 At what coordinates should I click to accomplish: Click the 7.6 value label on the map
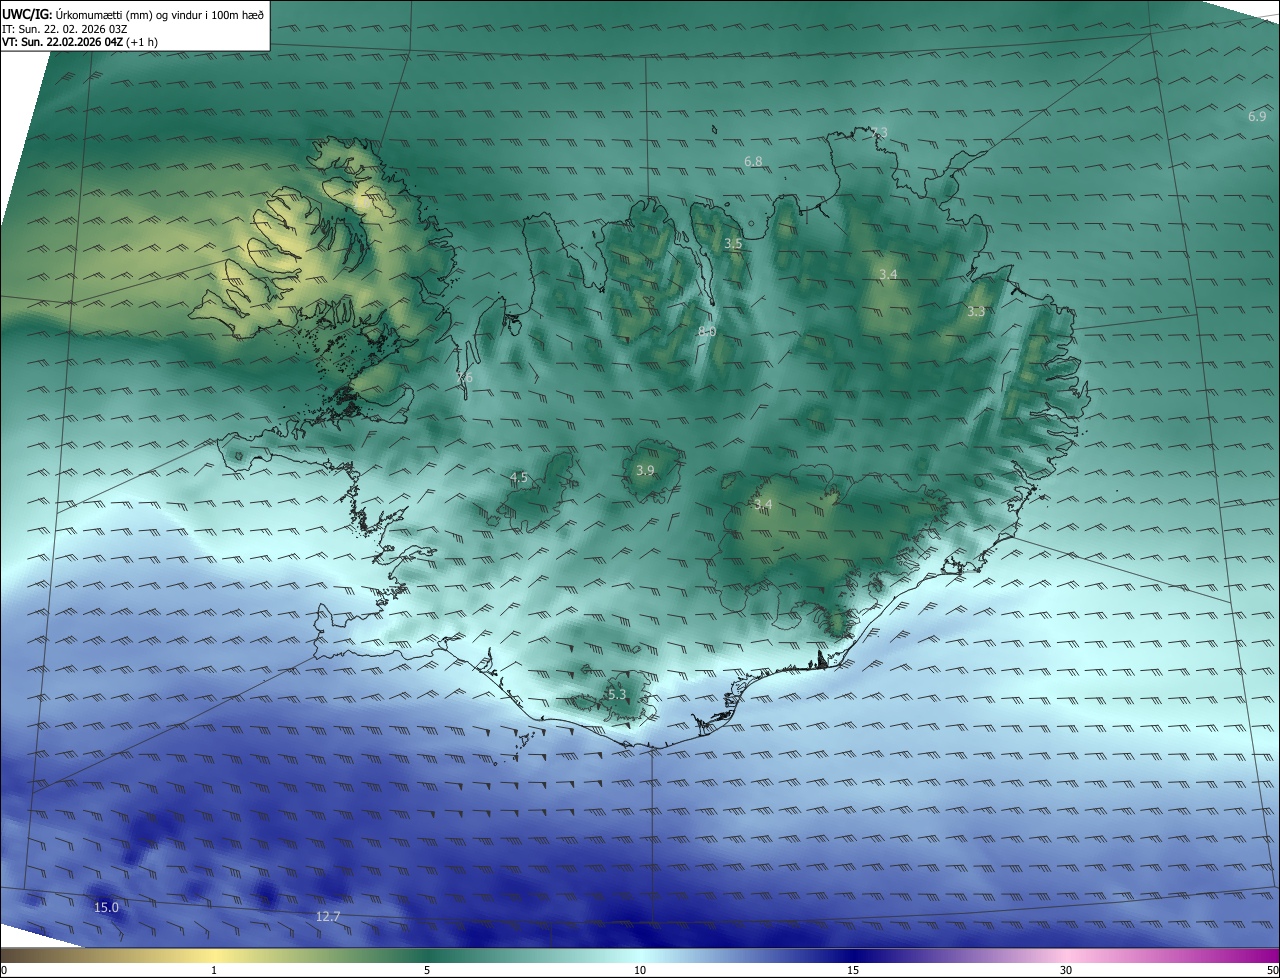tap(464, 378)
